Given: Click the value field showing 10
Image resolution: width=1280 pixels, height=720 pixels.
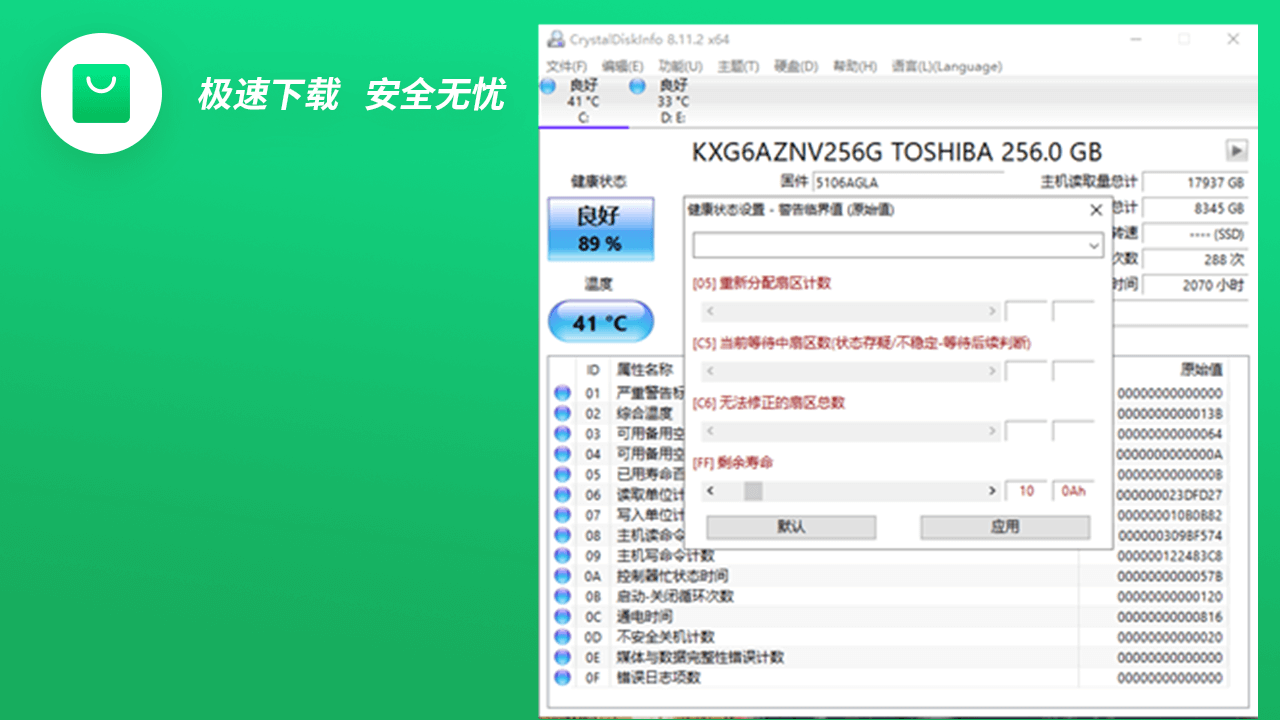Looking at the screenshot, I should pyautogui.click(x=1024, y=491).
